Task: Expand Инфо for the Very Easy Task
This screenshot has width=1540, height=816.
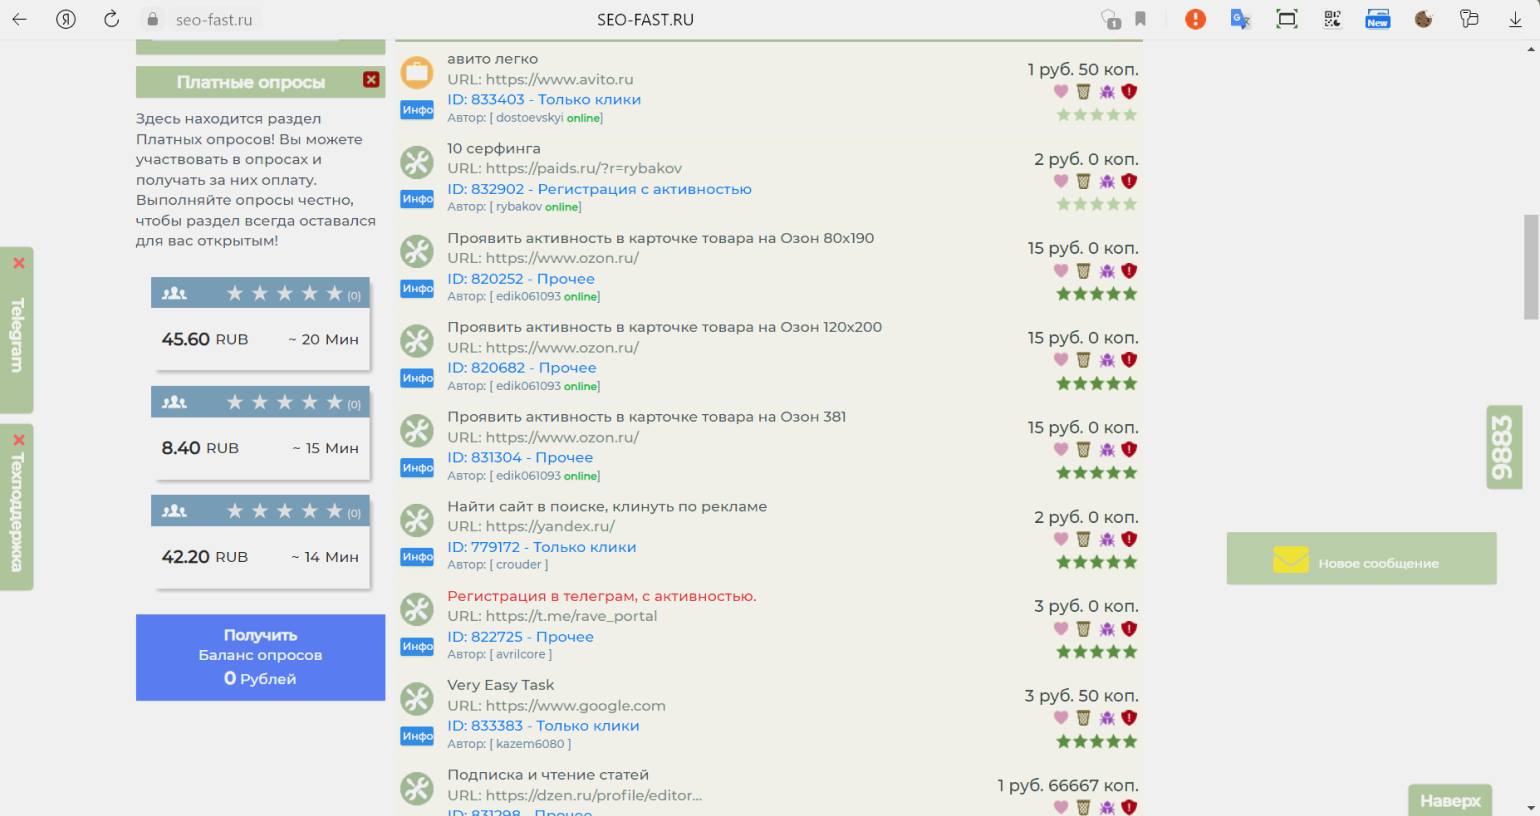Action: pos(417,736)
